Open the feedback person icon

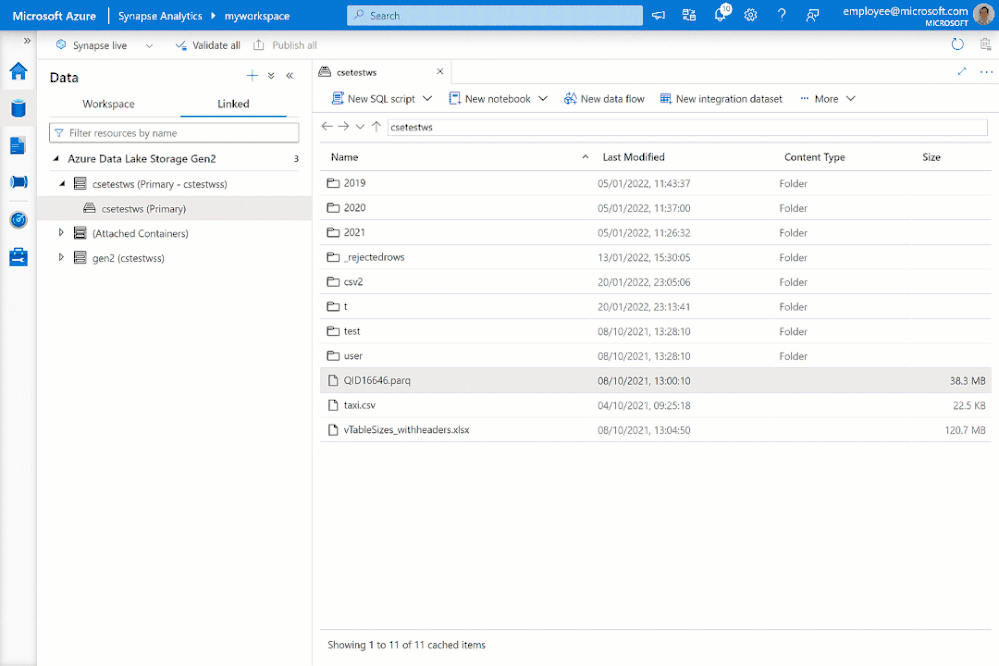(812, 15)
